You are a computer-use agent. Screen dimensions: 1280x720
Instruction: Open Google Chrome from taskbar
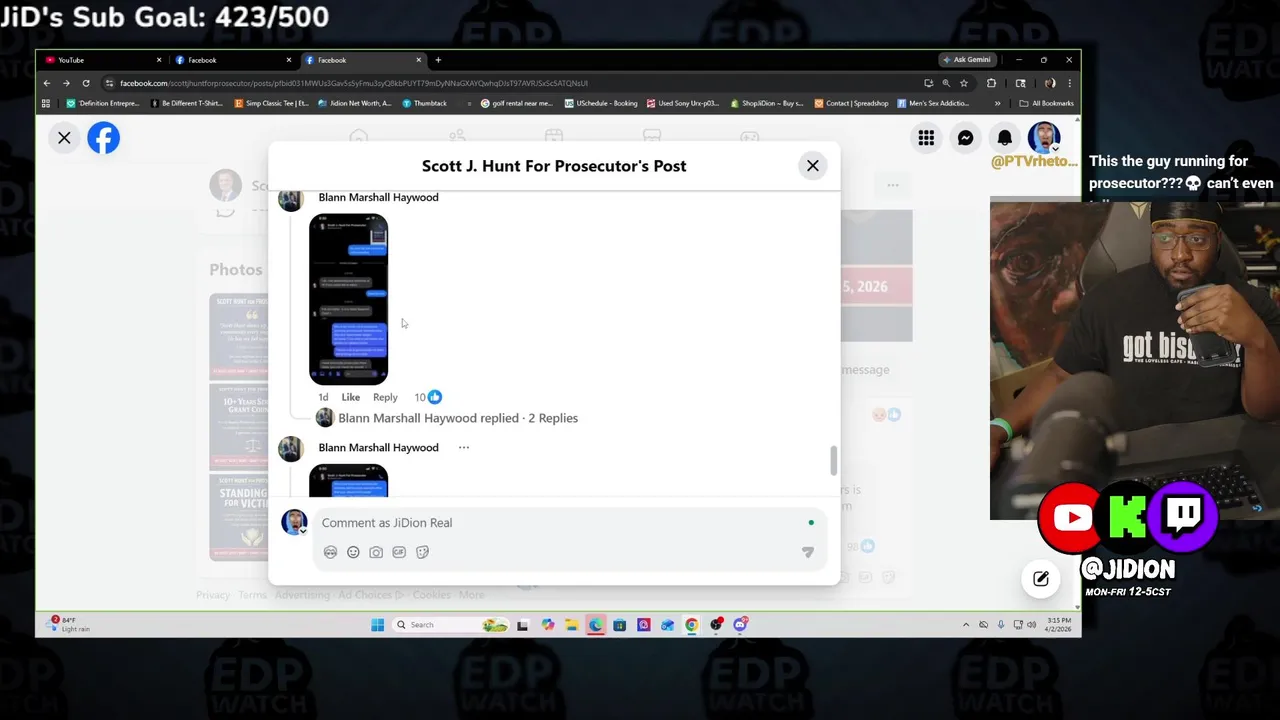pyautogui.click(x=691, y=625)
